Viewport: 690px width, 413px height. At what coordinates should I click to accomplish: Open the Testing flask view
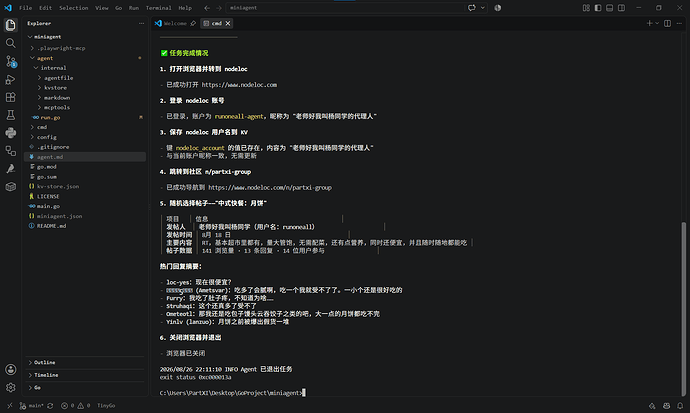[11, 115]
